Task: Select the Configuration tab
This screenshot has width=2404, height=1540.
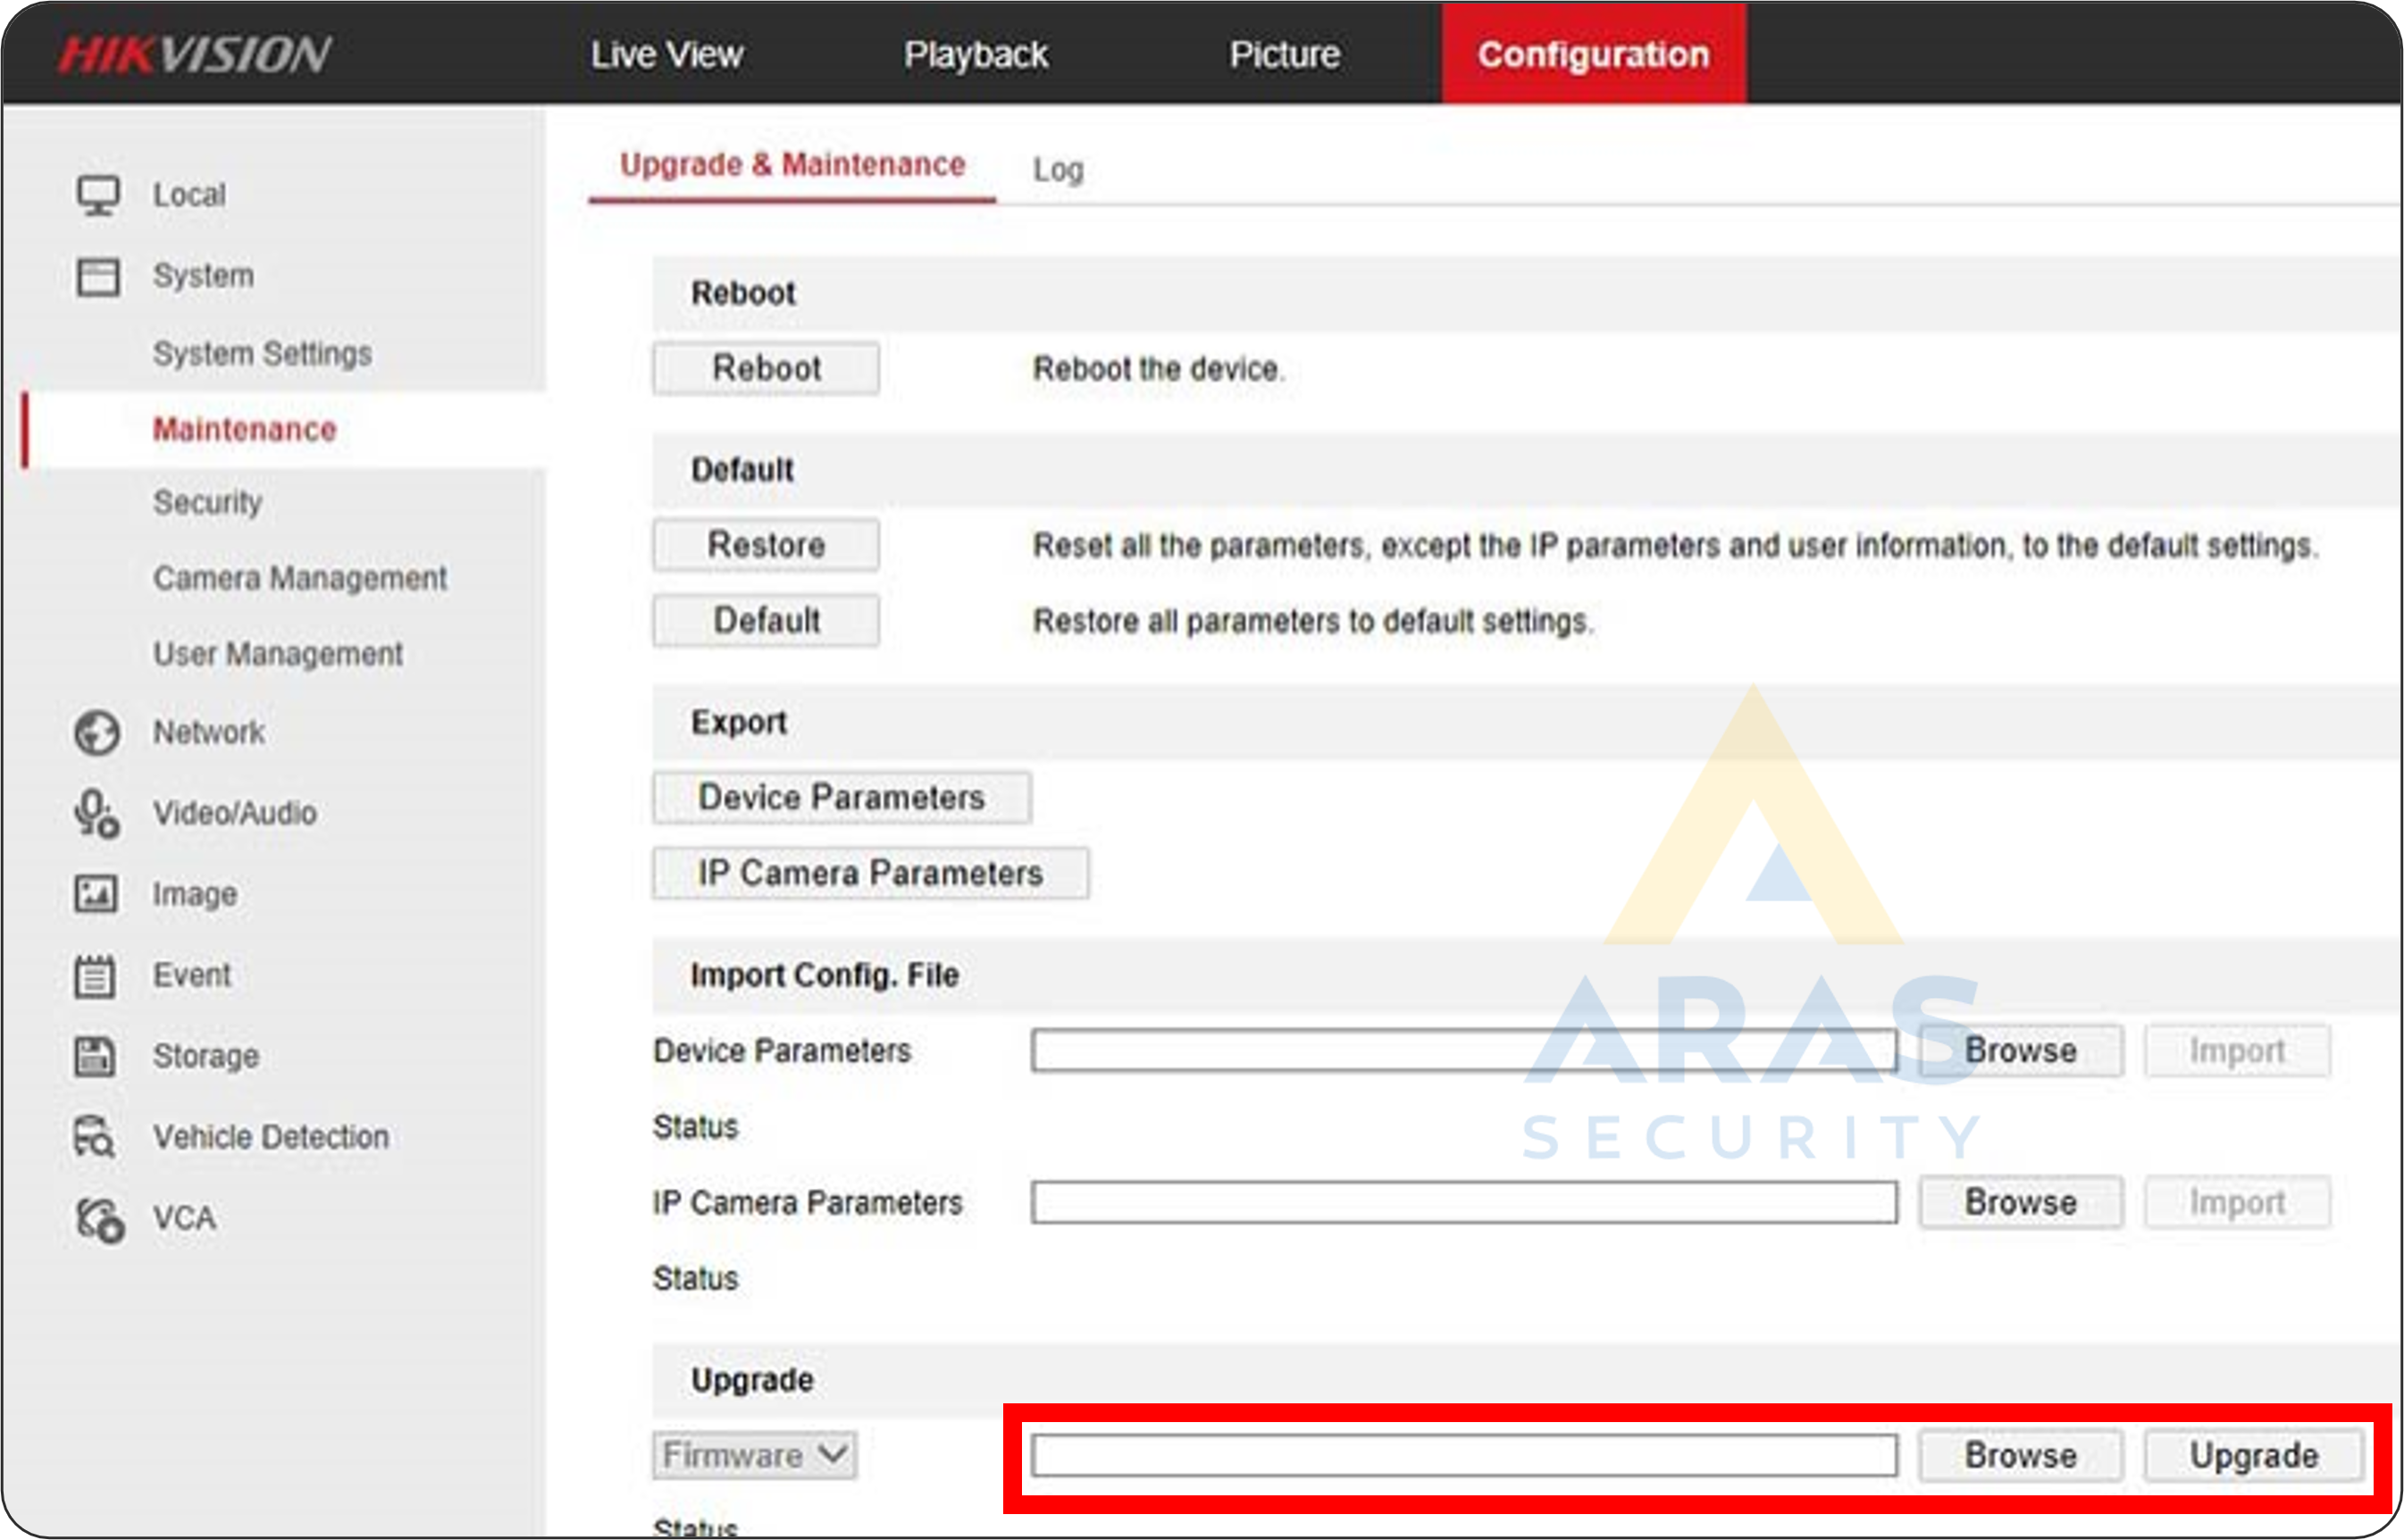Action: click(1594, 54)
